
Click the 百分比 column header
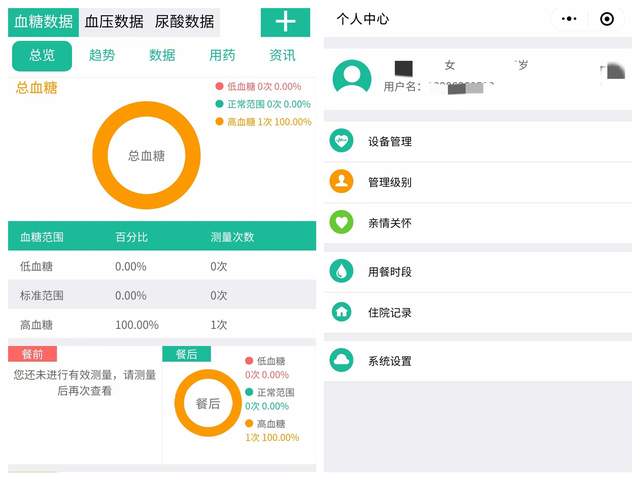pos(131,237)
